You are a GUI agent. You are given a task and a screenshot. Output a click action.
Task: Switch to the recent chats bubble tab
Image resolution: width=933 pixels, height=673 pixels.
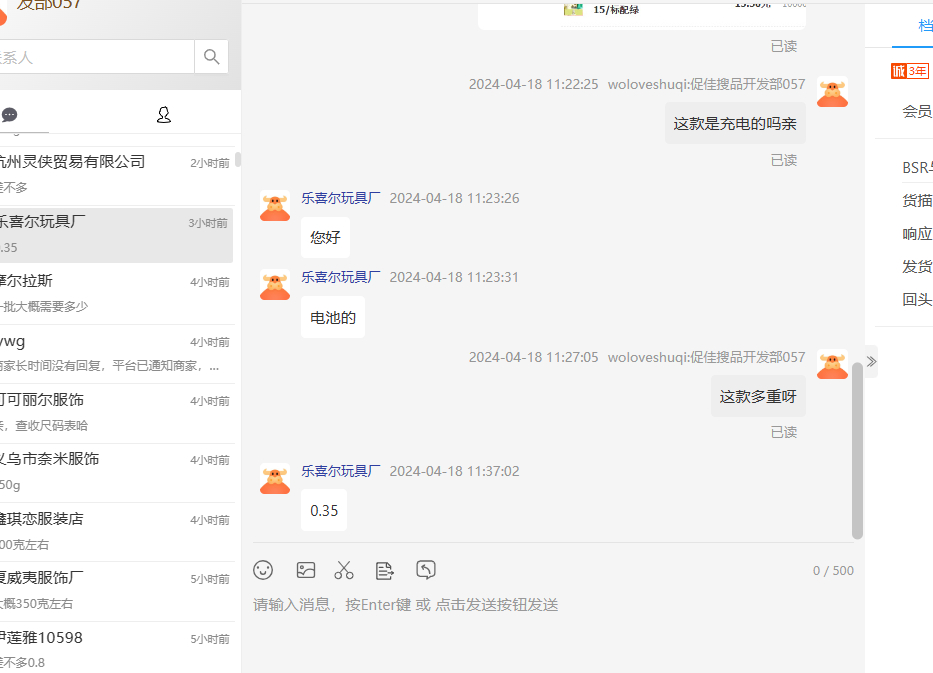click(x=10, y=115)
